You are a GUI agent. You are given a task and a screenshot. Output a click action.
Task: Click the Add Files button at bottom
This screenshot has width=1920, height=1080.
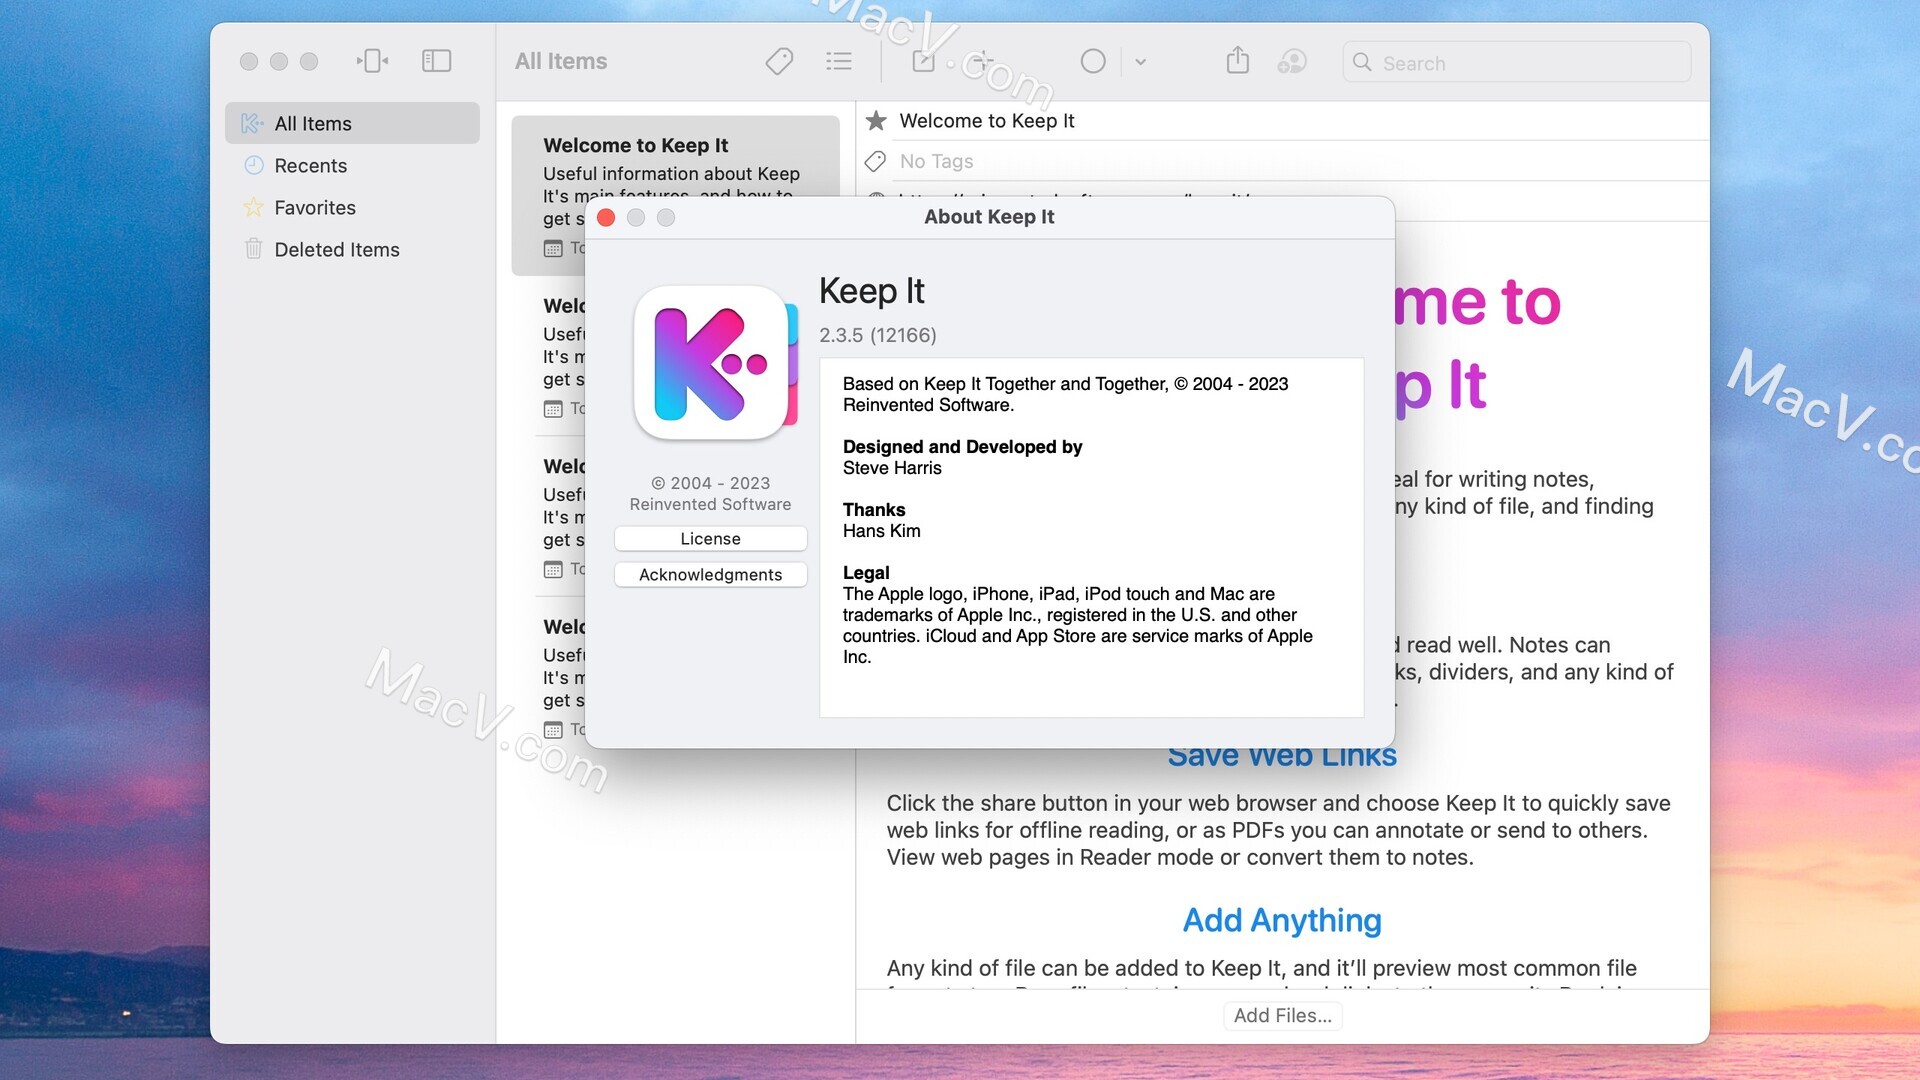pos(1282,1015)
